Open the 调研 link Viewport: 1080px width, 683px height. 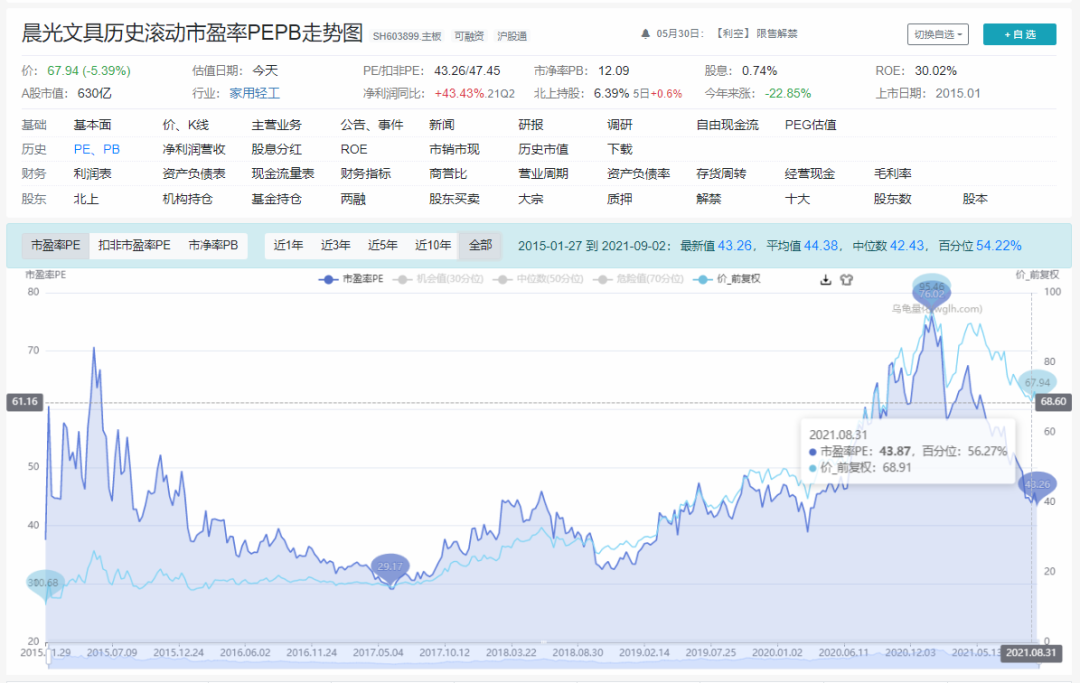(x=619, y=125)
